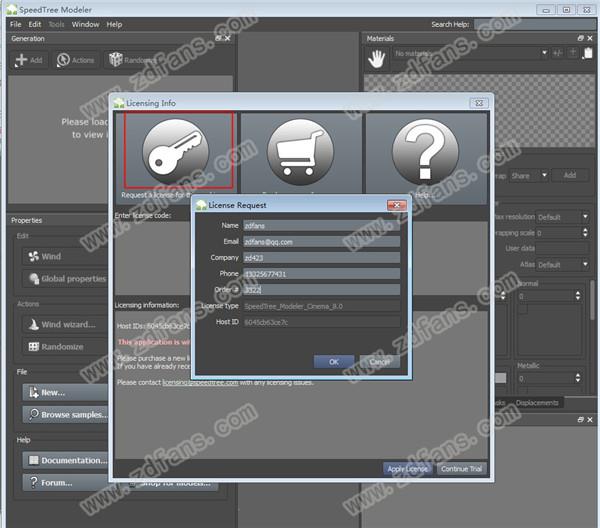Close the Licensing Info window
Image resolution: width=600 pixels, height=528 pixels.
click(479, 103)
